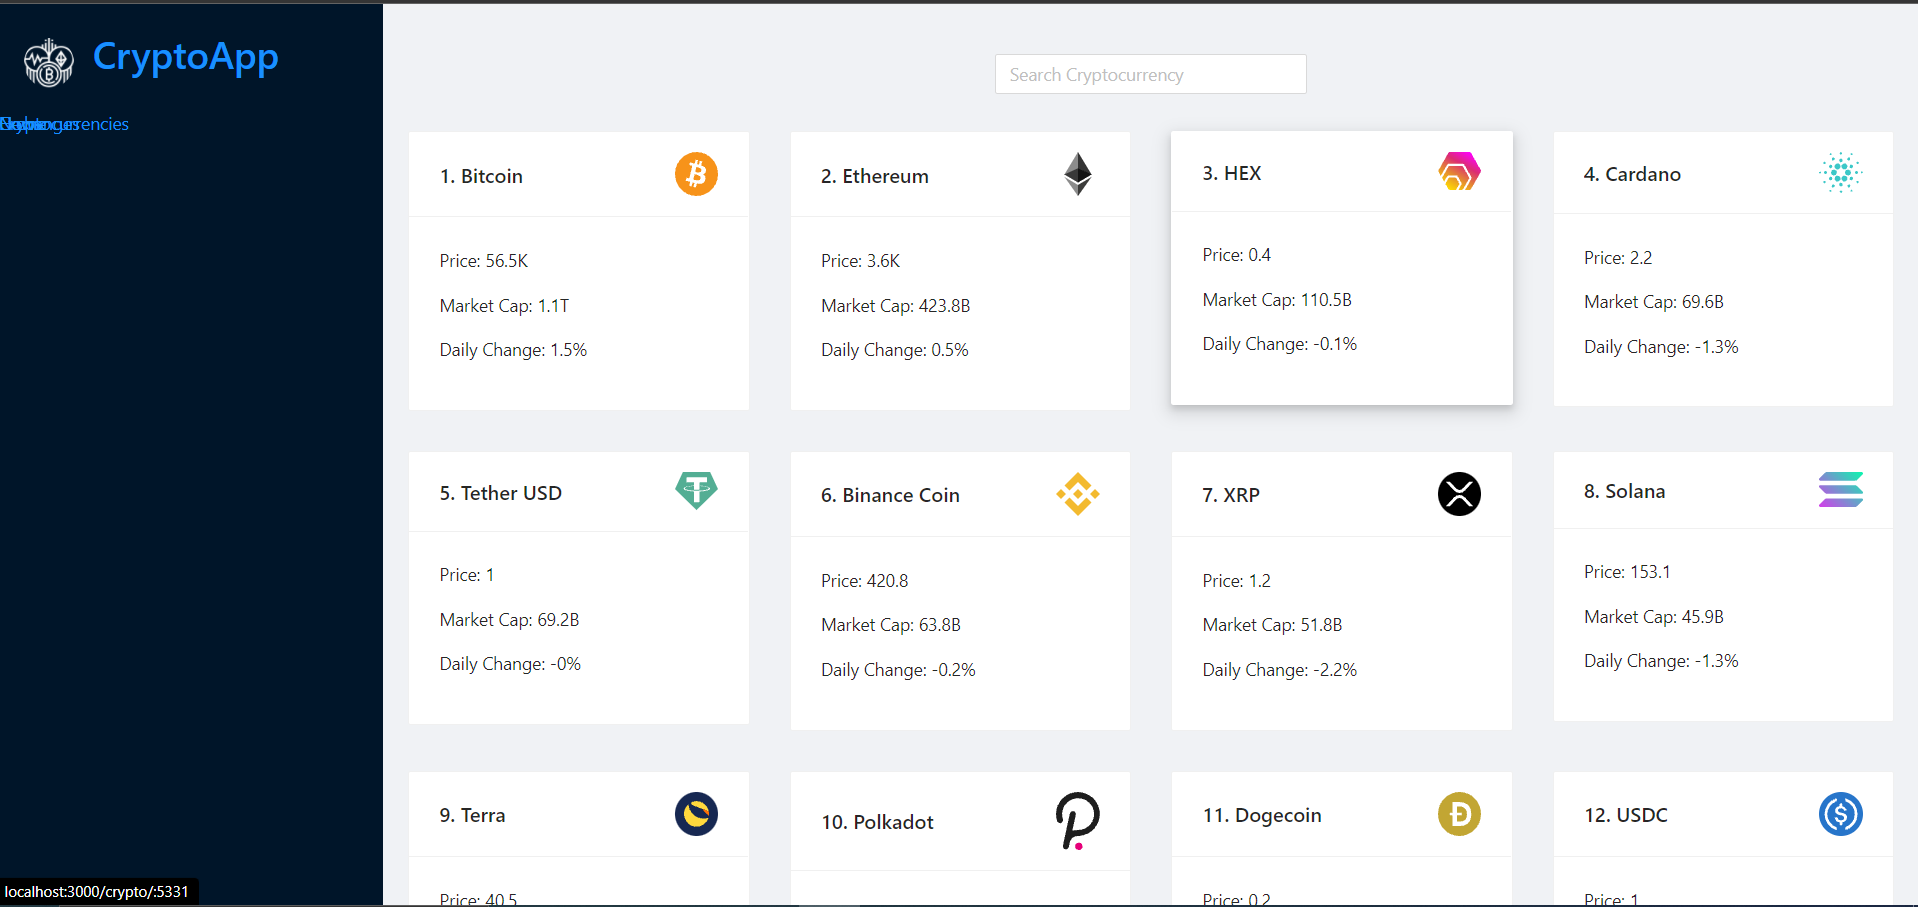This screenshot has width=1918, height=907.
Task: Click the USDC blue dollar icon
Action: (x=1840, y=814)
